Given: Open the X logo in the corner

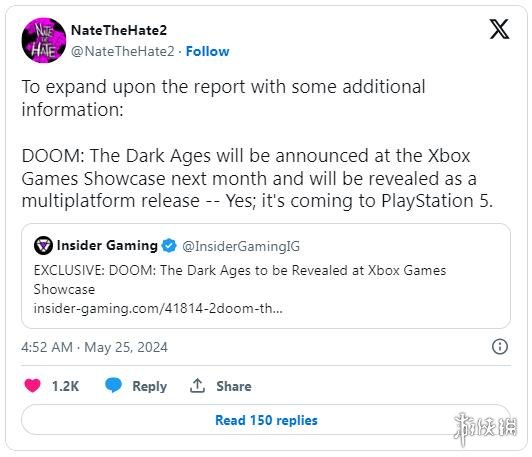Looking at the screenshot, I should tap(499, 29).
